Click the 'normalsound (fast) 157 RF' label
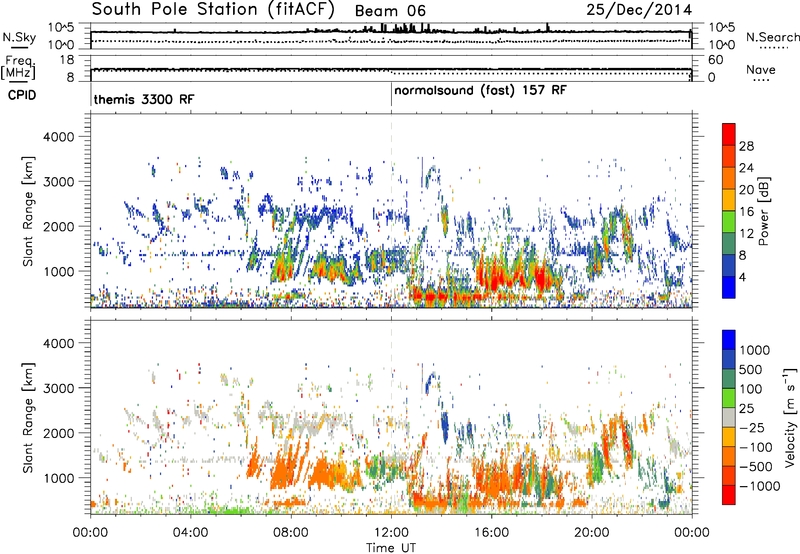This screenshot has width=800, height=554. tap(480, 91)
